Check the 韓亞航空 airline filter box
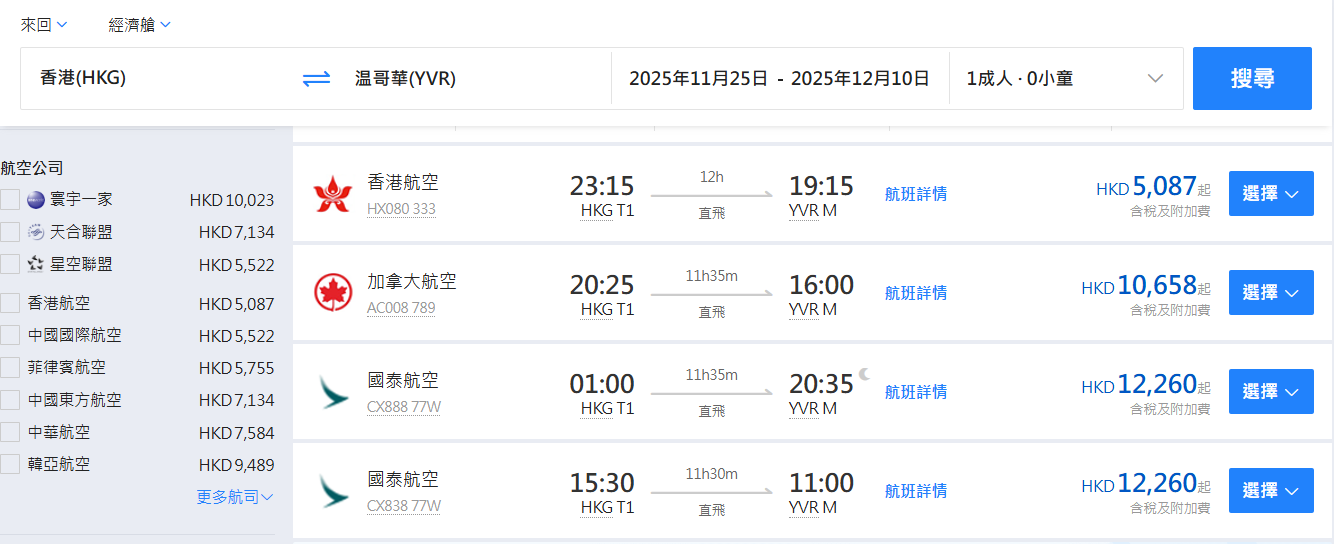Viewport: 1334px width, 544px height. coord(10,464)
